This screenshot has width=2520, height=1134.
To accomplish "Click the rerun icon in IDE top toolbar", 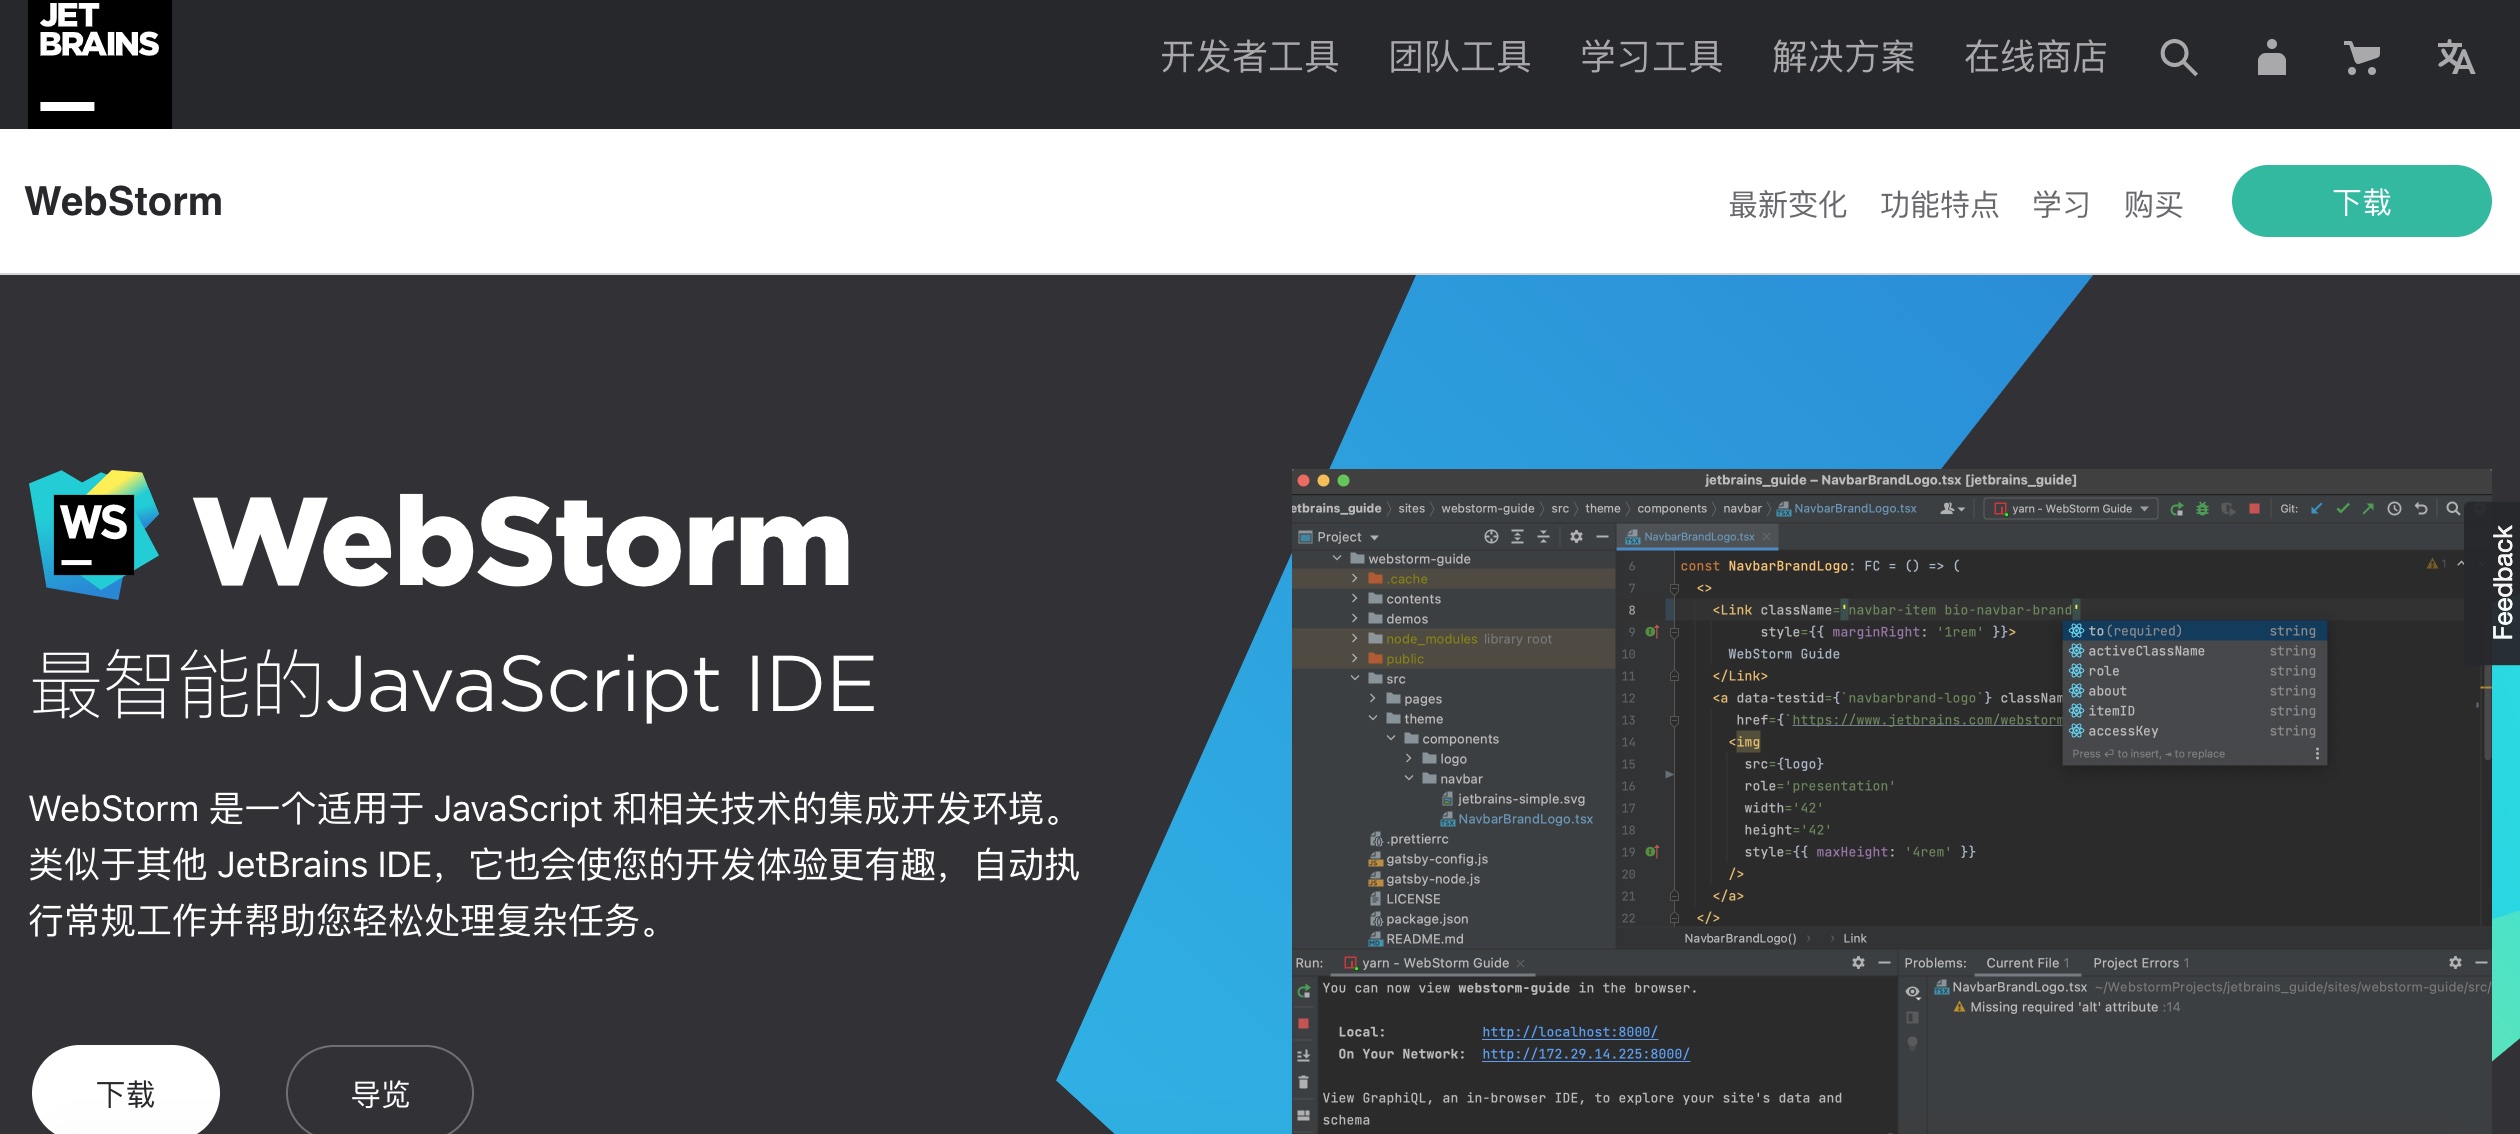I will (2176, 509).
